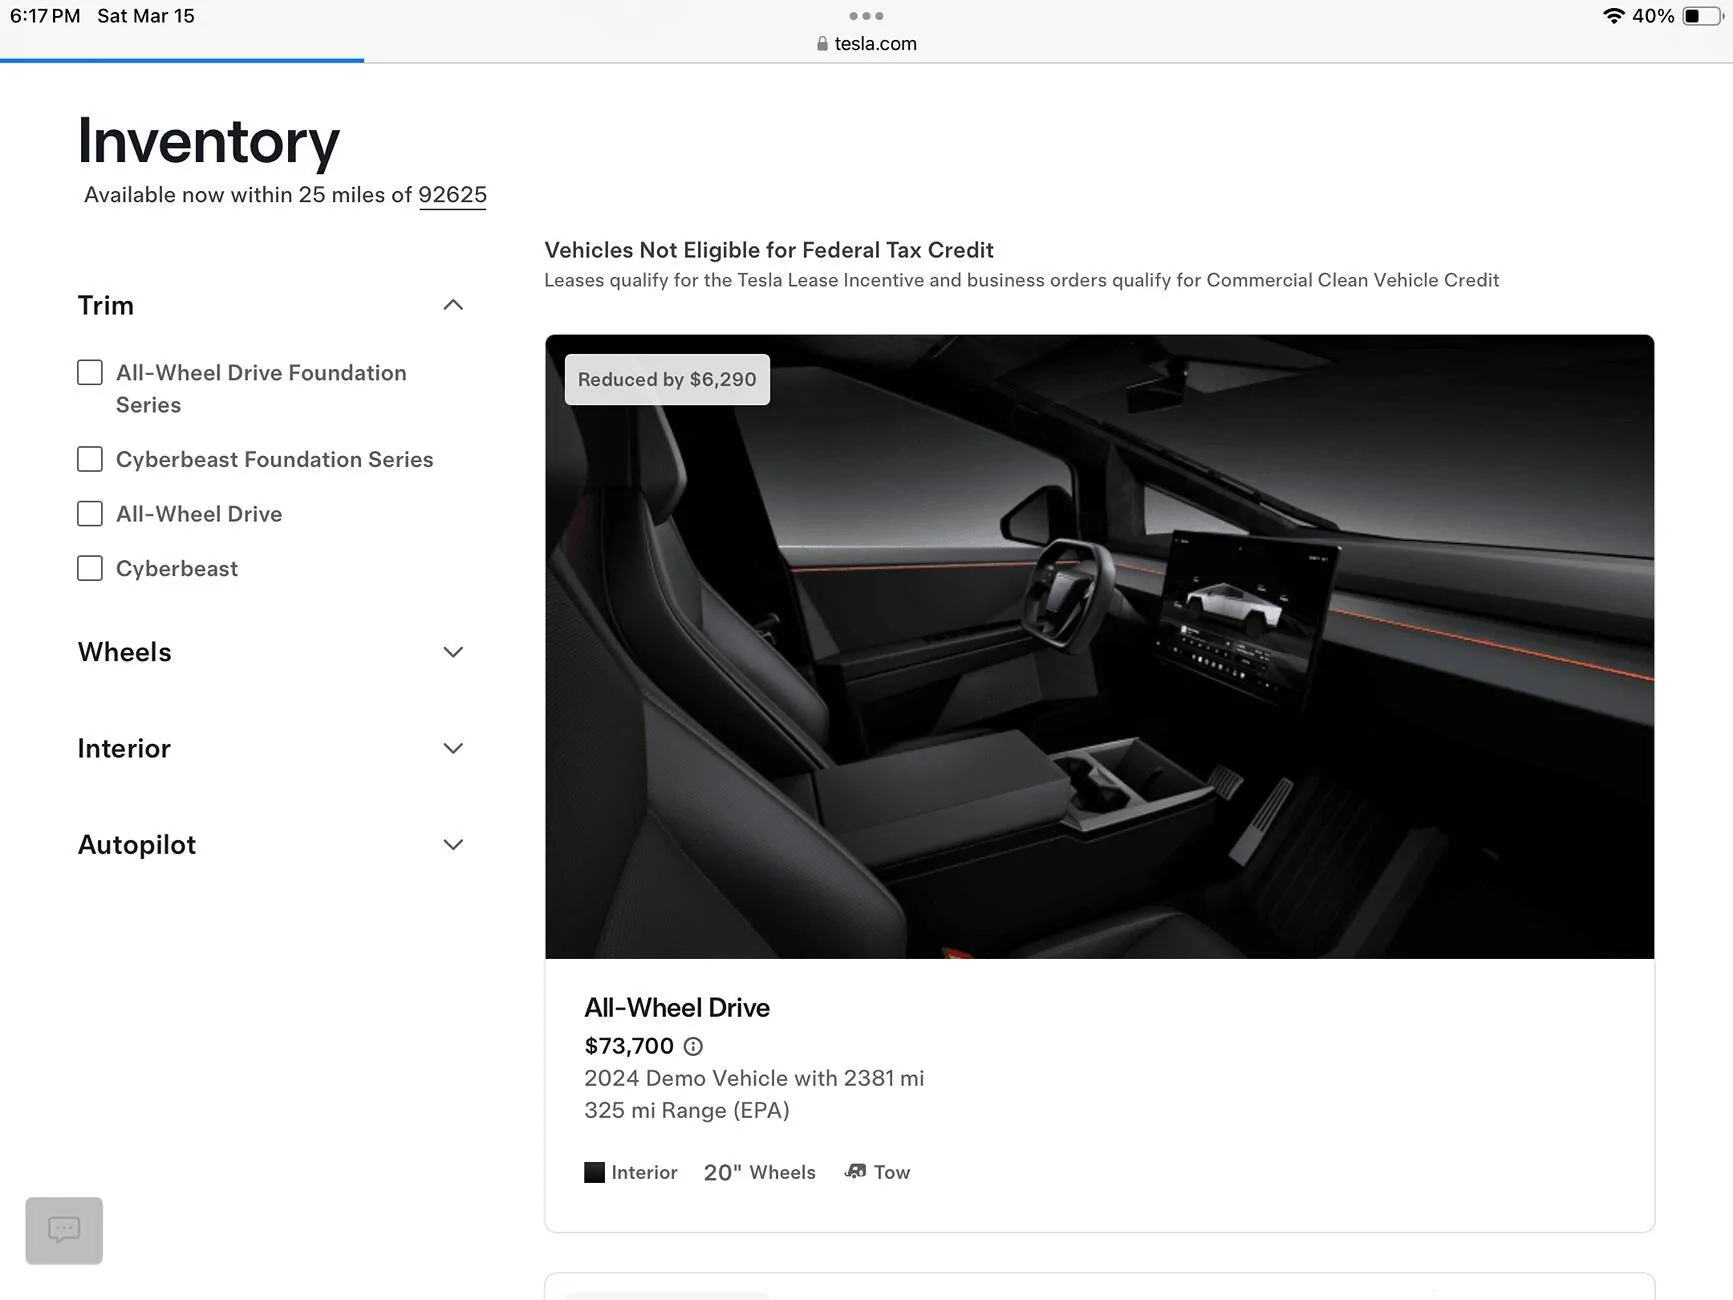1733x1300 pixels.
Task: Click the 'Interior' filter heading label
Action: (x=124, y=748)
